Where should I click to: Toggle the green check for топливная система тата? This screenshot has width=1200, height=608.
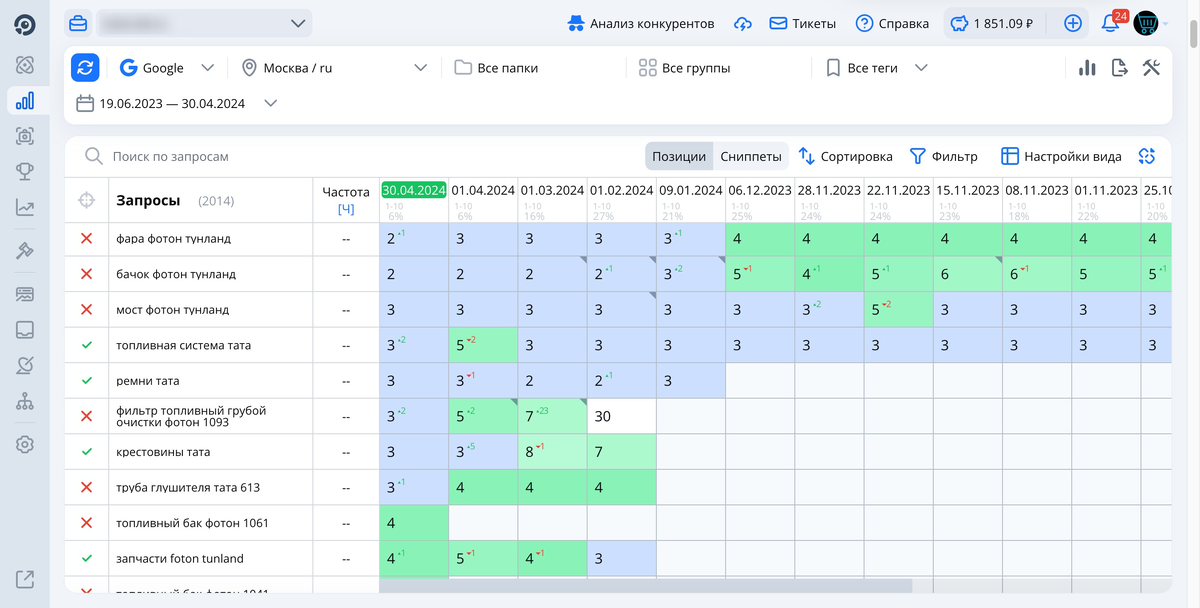[86, 345]
